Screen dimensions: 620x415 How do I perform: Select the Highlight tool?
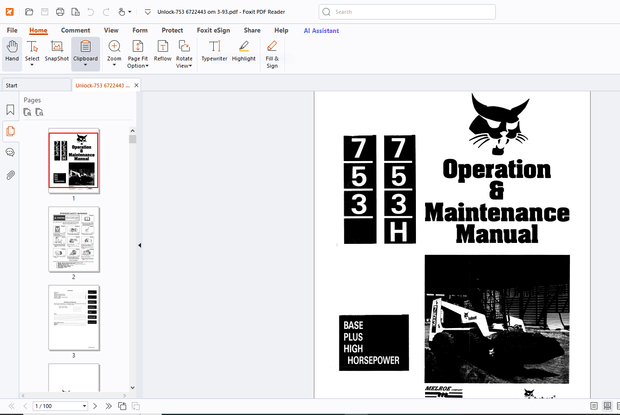[244, 51]
